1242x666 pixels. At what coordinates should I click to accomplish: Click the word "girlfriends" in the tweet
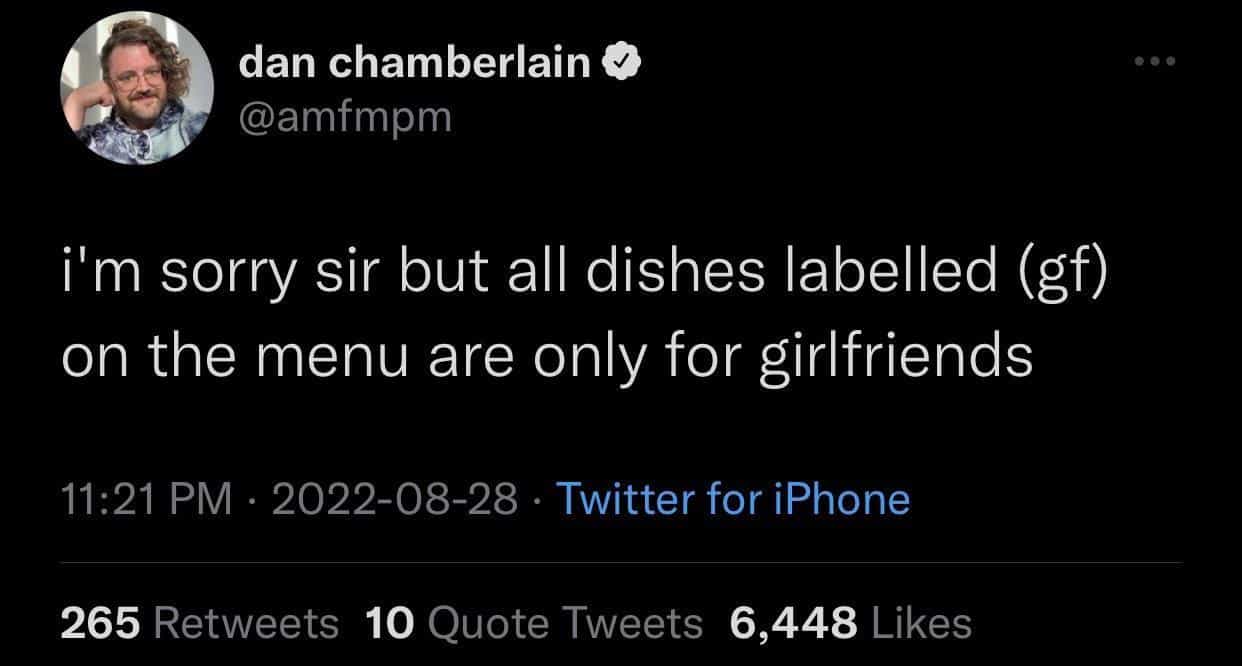[x=898, y=355]
